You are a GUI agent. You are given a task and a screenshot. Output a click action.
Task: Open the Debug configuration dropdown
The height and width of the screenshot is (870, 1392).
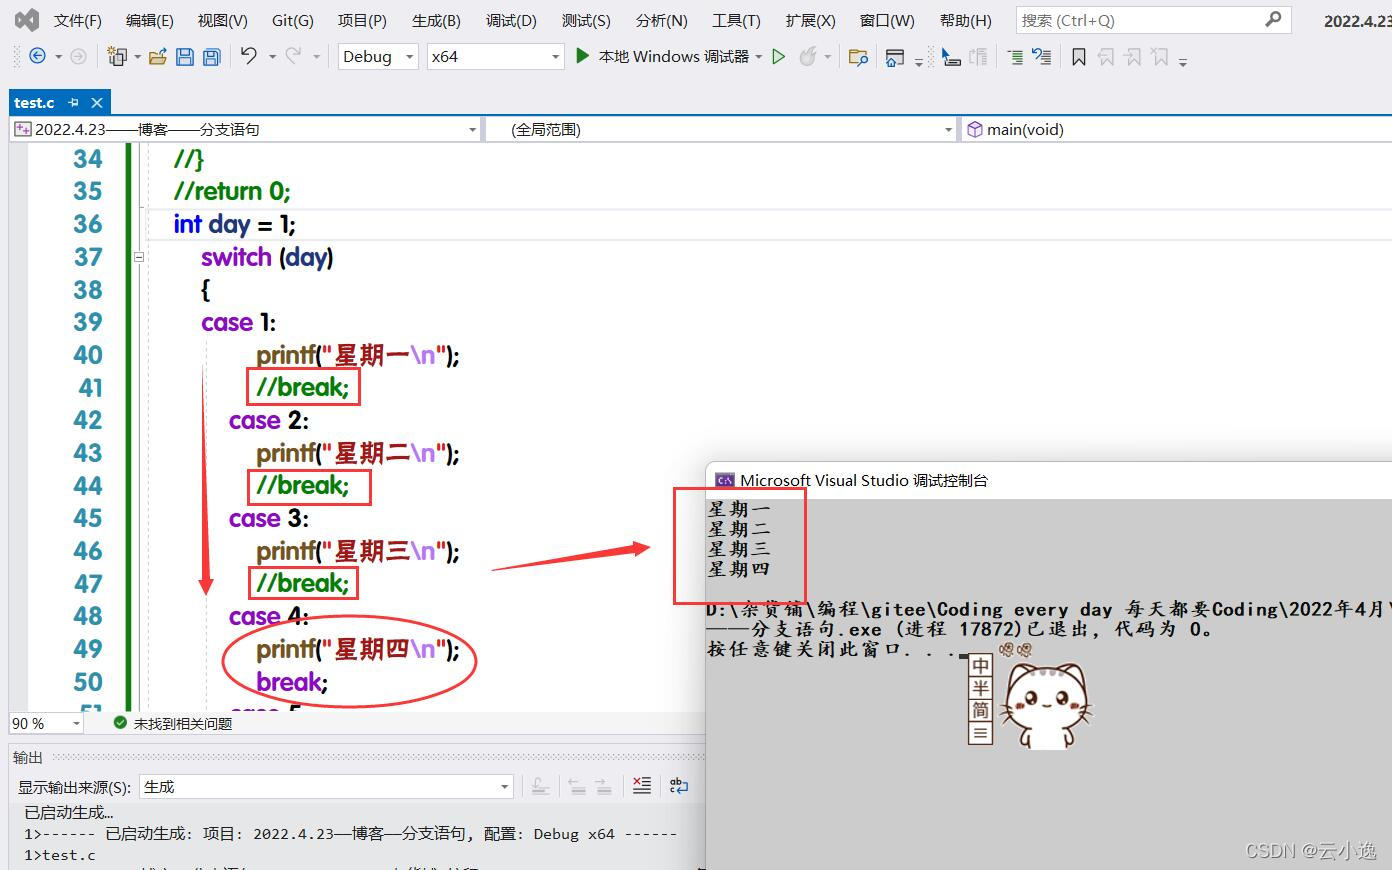click(379, 57)
